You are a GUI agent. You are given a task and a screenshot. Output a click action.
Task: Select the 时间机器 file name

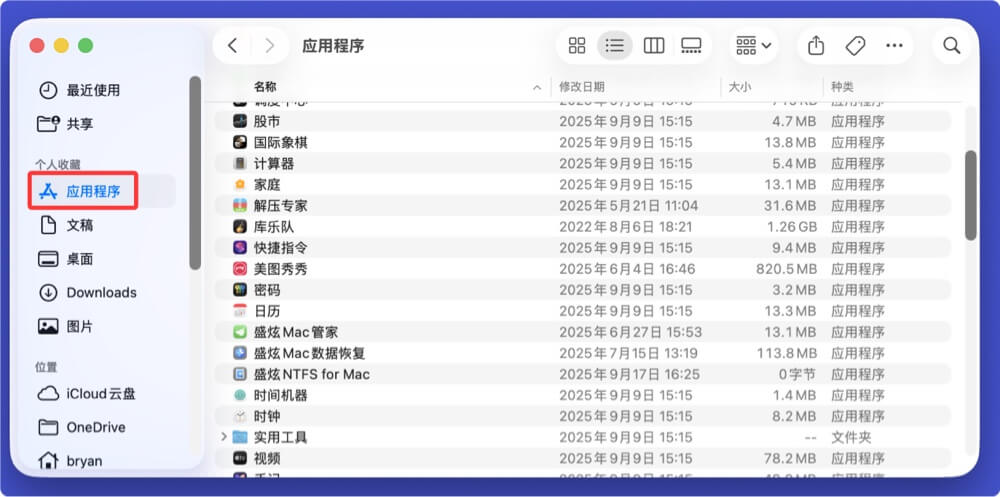281,395
